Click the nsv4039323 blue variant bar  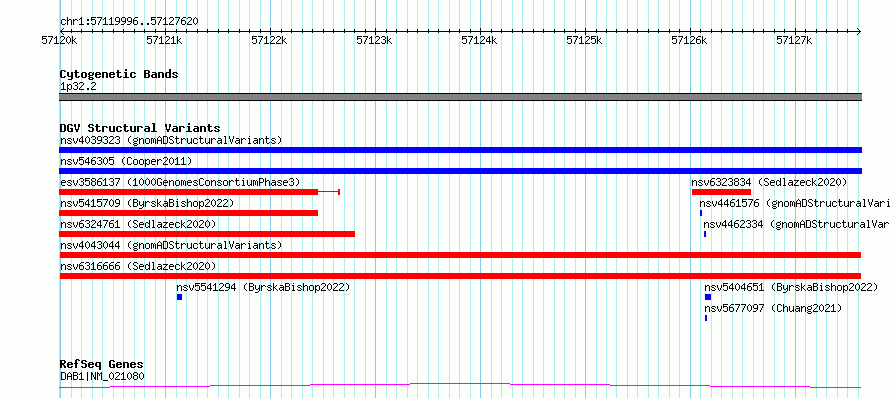[460, 150]
